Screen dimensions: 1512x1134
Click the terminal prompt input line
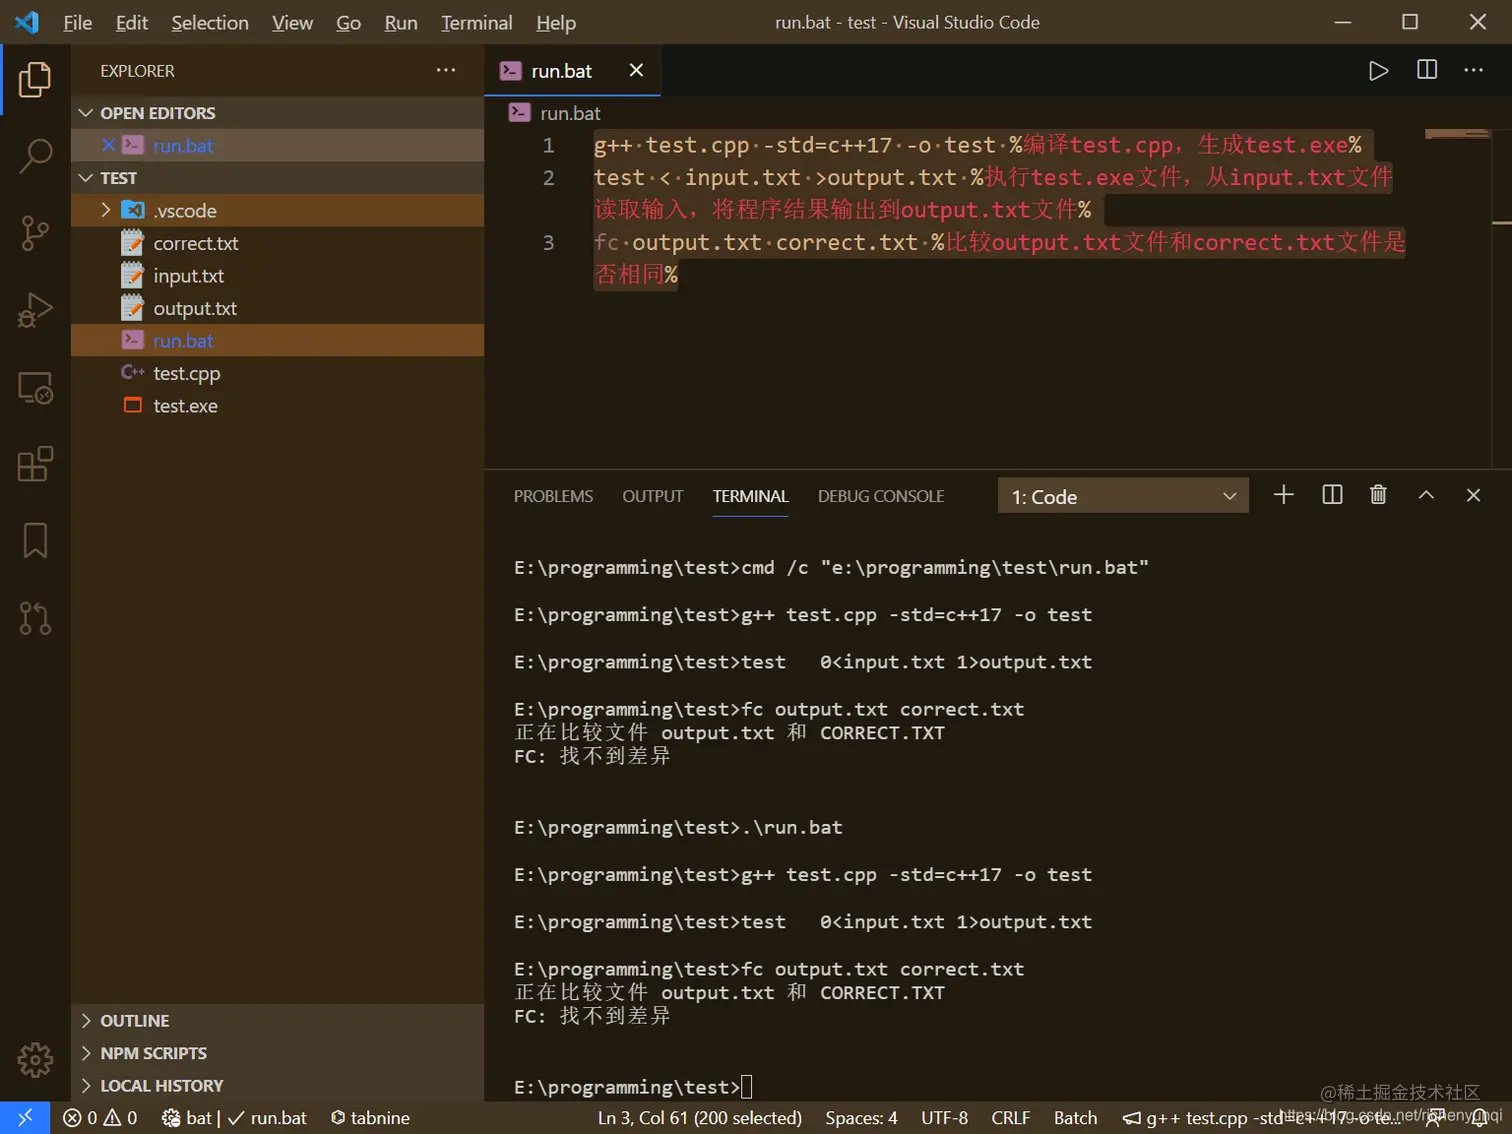pyautogui.click(x=633, y=1087)
